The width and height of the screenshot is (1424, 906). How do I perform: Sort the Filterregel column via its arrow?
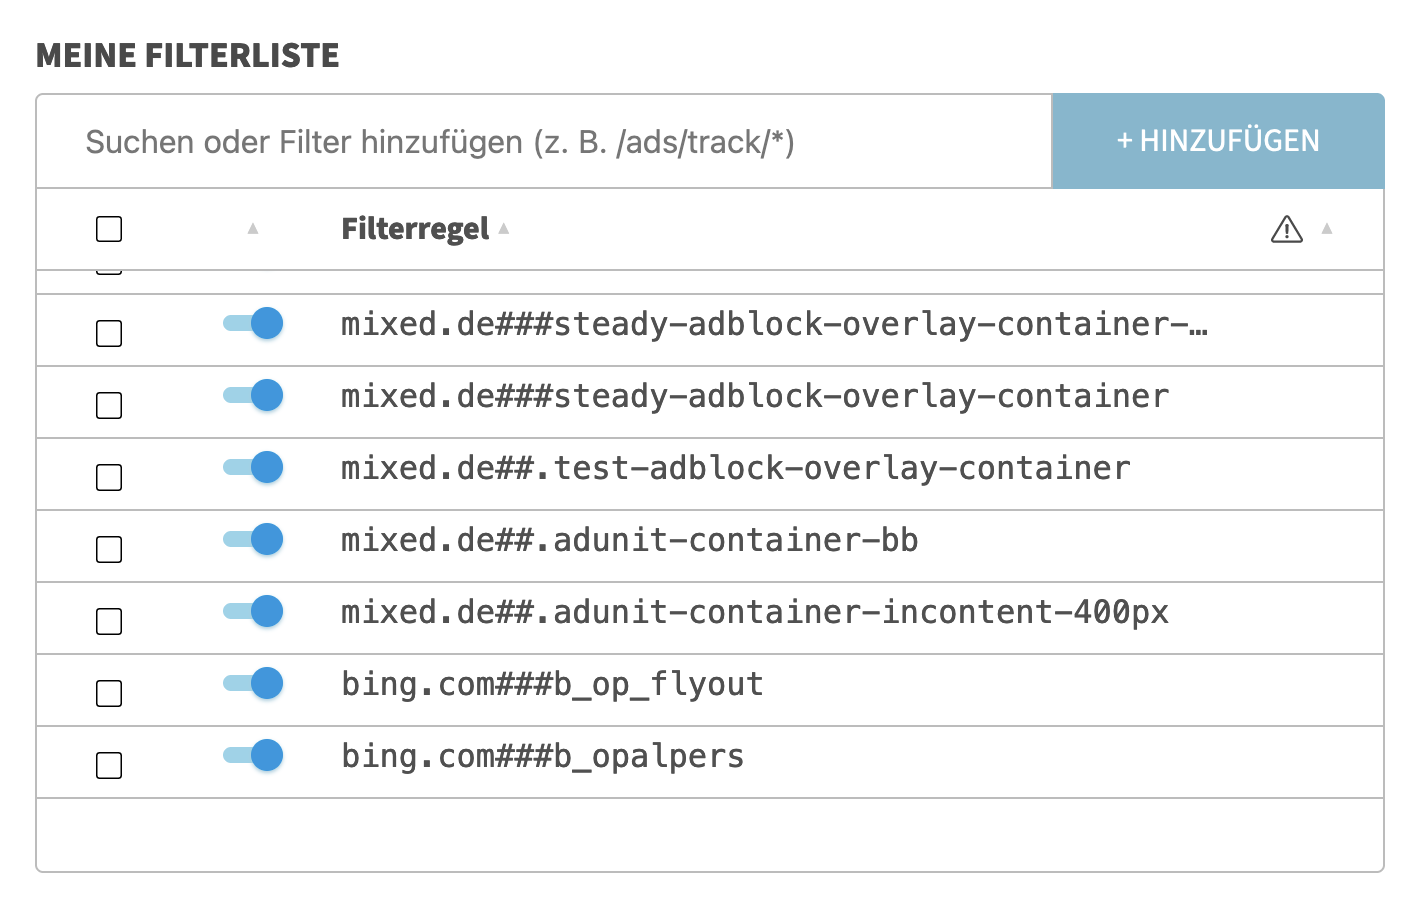(504, 229)
